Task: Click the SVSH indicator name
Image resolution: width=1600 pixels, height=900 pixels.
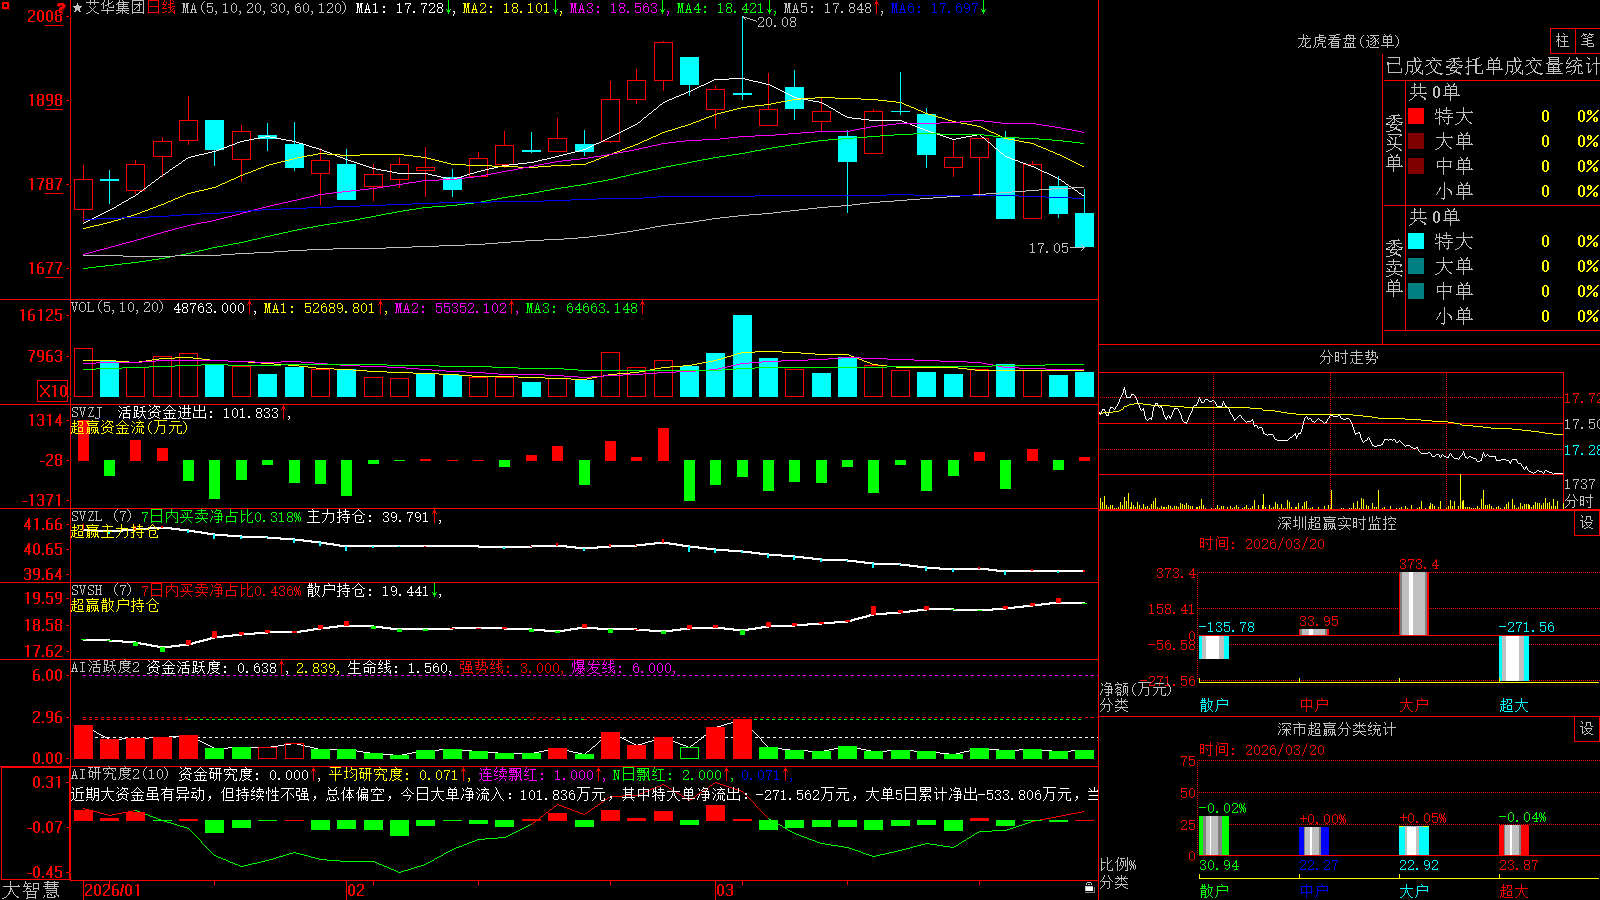Action: [87, 591]
